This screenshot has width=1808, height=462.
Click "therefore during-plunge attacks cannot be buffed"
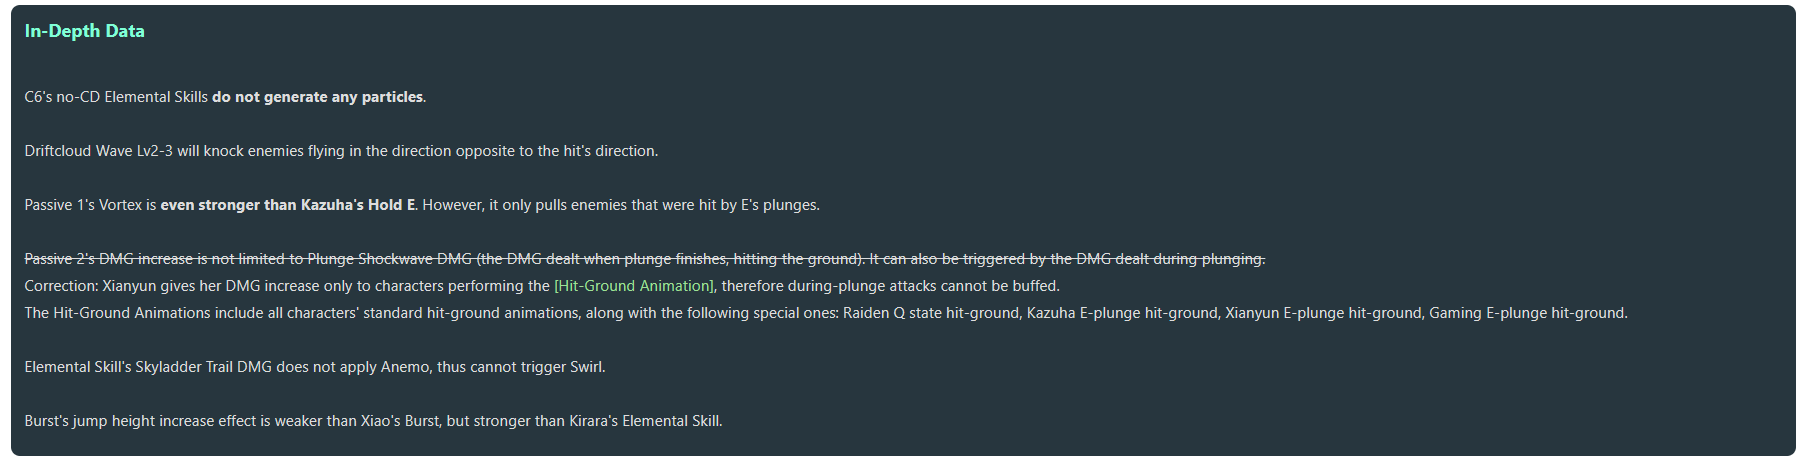tap(890, 286)
